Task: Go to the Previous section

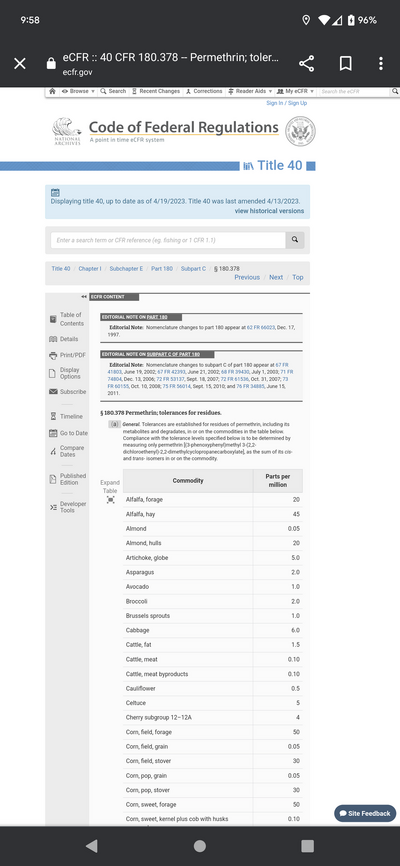Action: (x=247, y=277)
